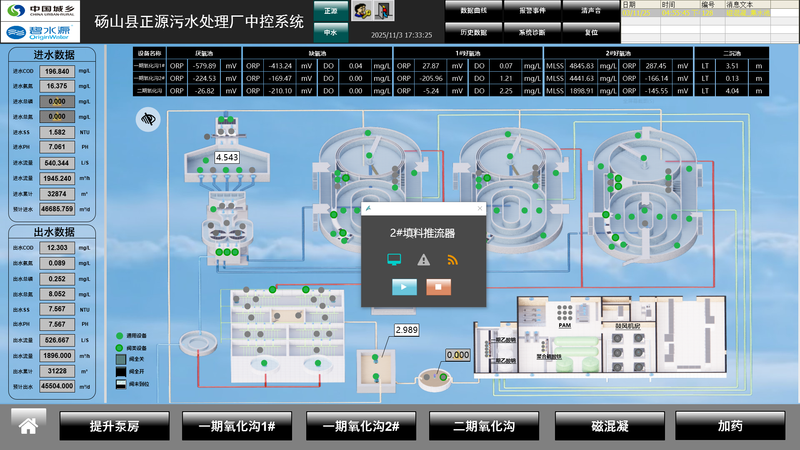Screen dimensions: 800x450
Task: Click the LT value 3.51 cell
Action: (732, 66)
